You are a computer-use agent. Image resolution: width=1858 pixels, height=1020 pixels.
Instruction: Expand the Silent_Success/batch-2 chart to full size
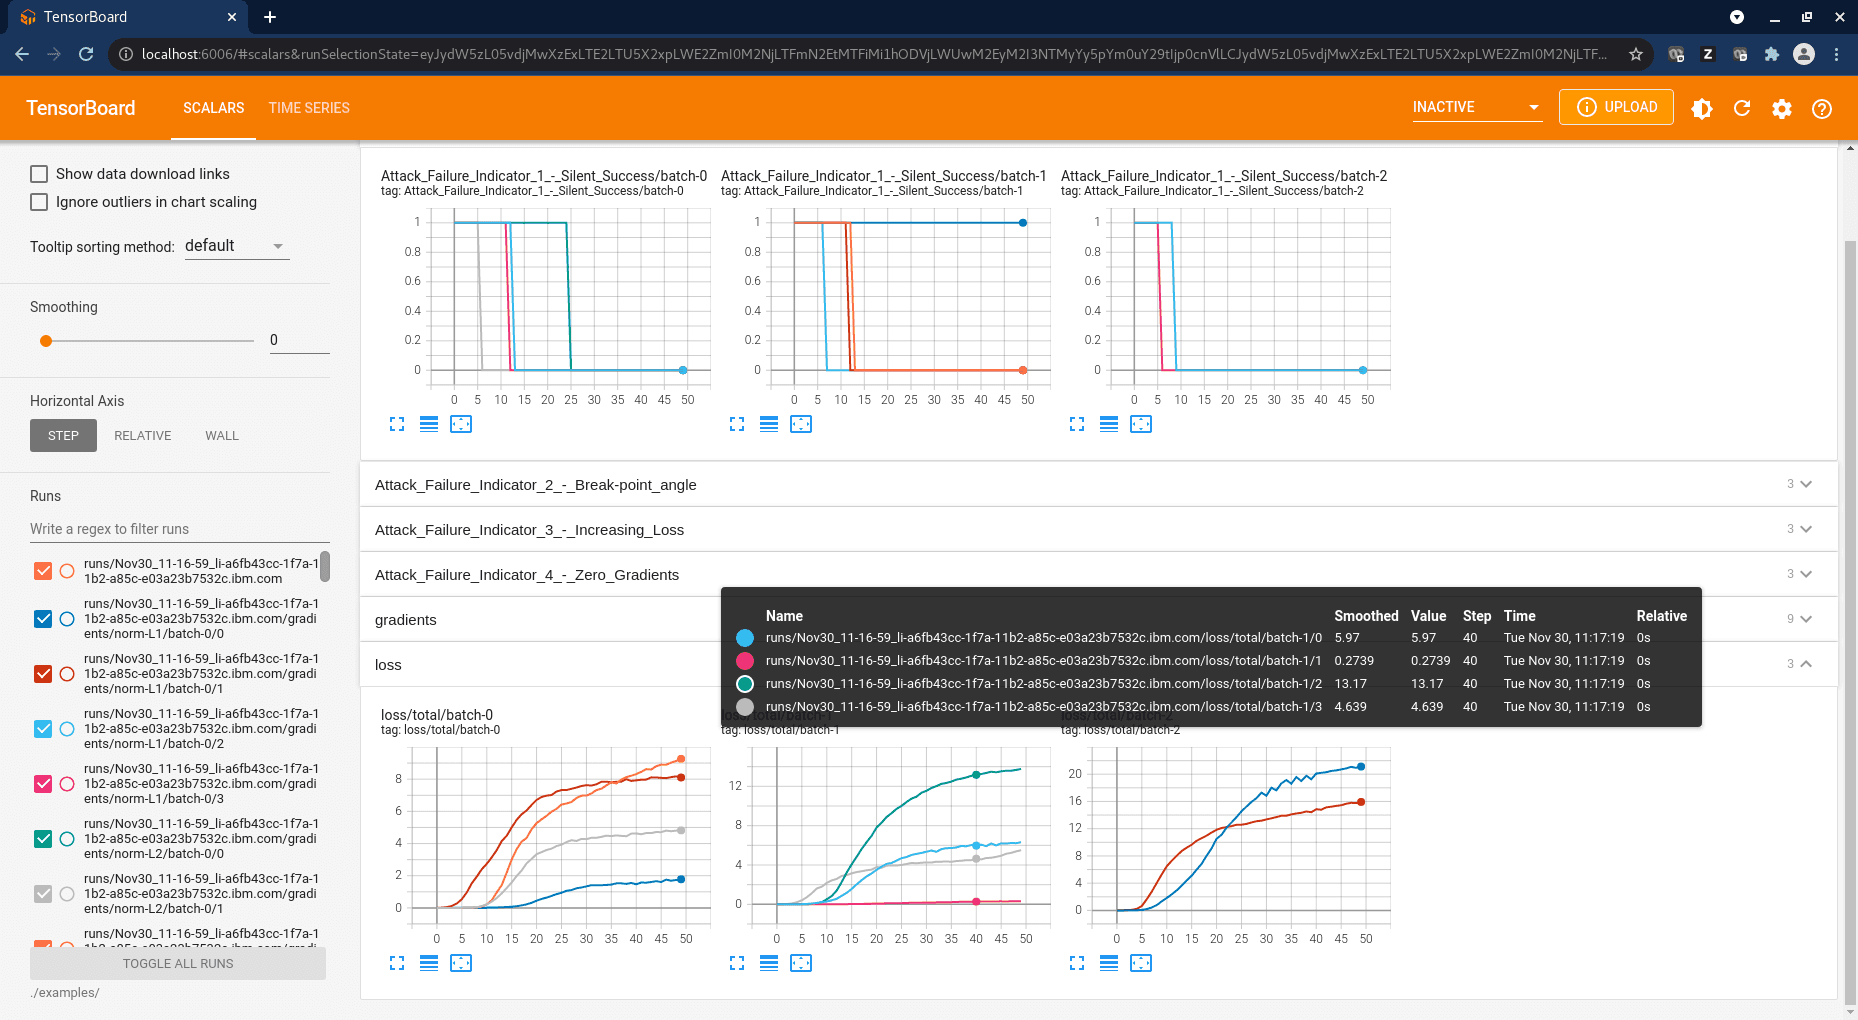pyautogui.click(x=1077, y=424)
